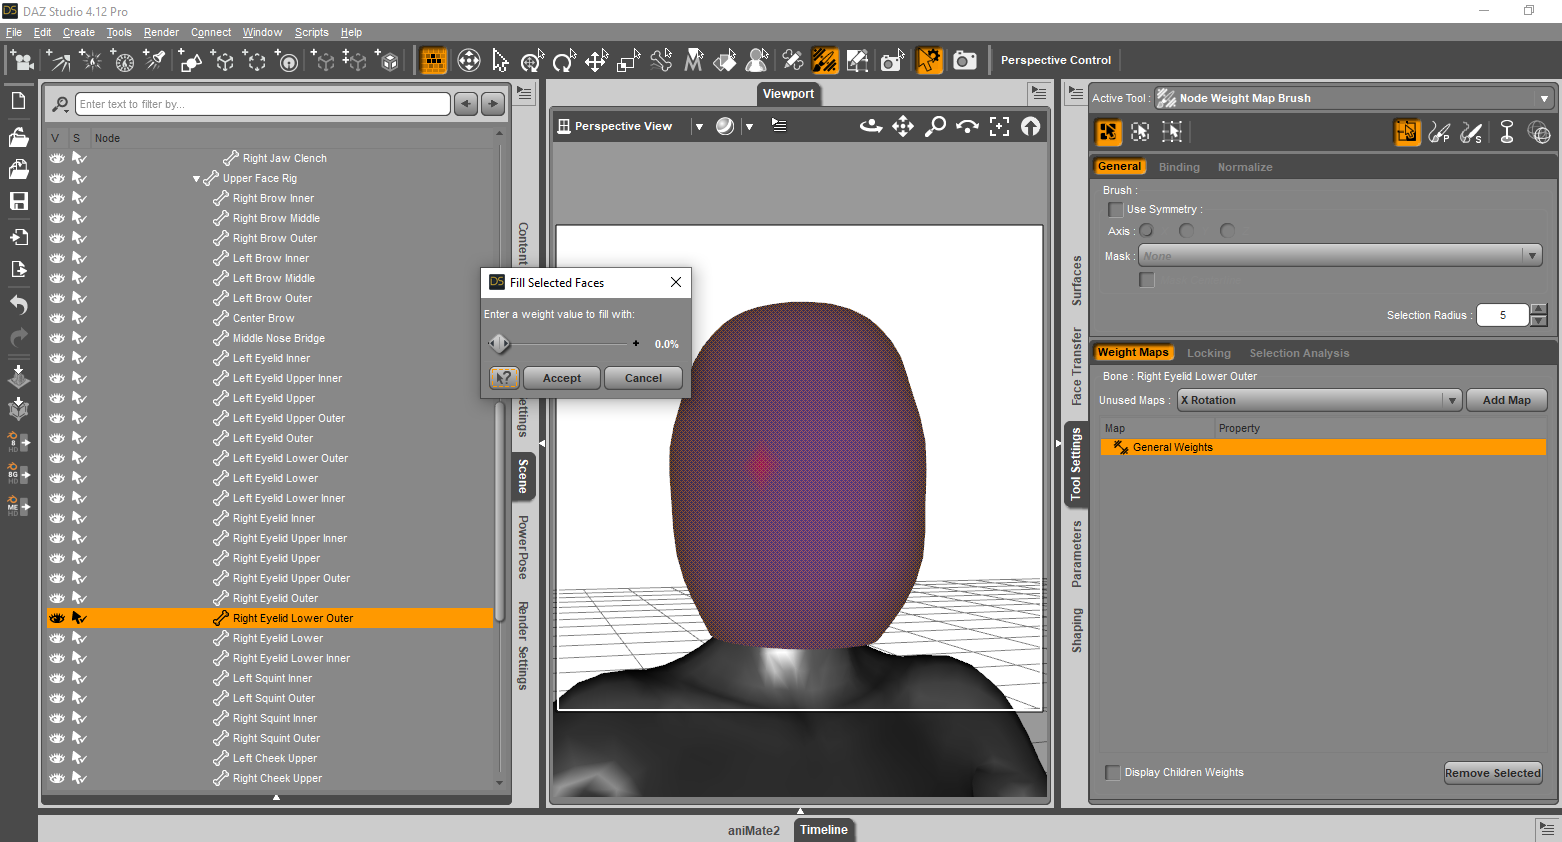Select the Rotate tool in toolbar
Image resolution: width=1562 pixels, height=842 pixels.
pyautogui.click(x=564, y=61)
